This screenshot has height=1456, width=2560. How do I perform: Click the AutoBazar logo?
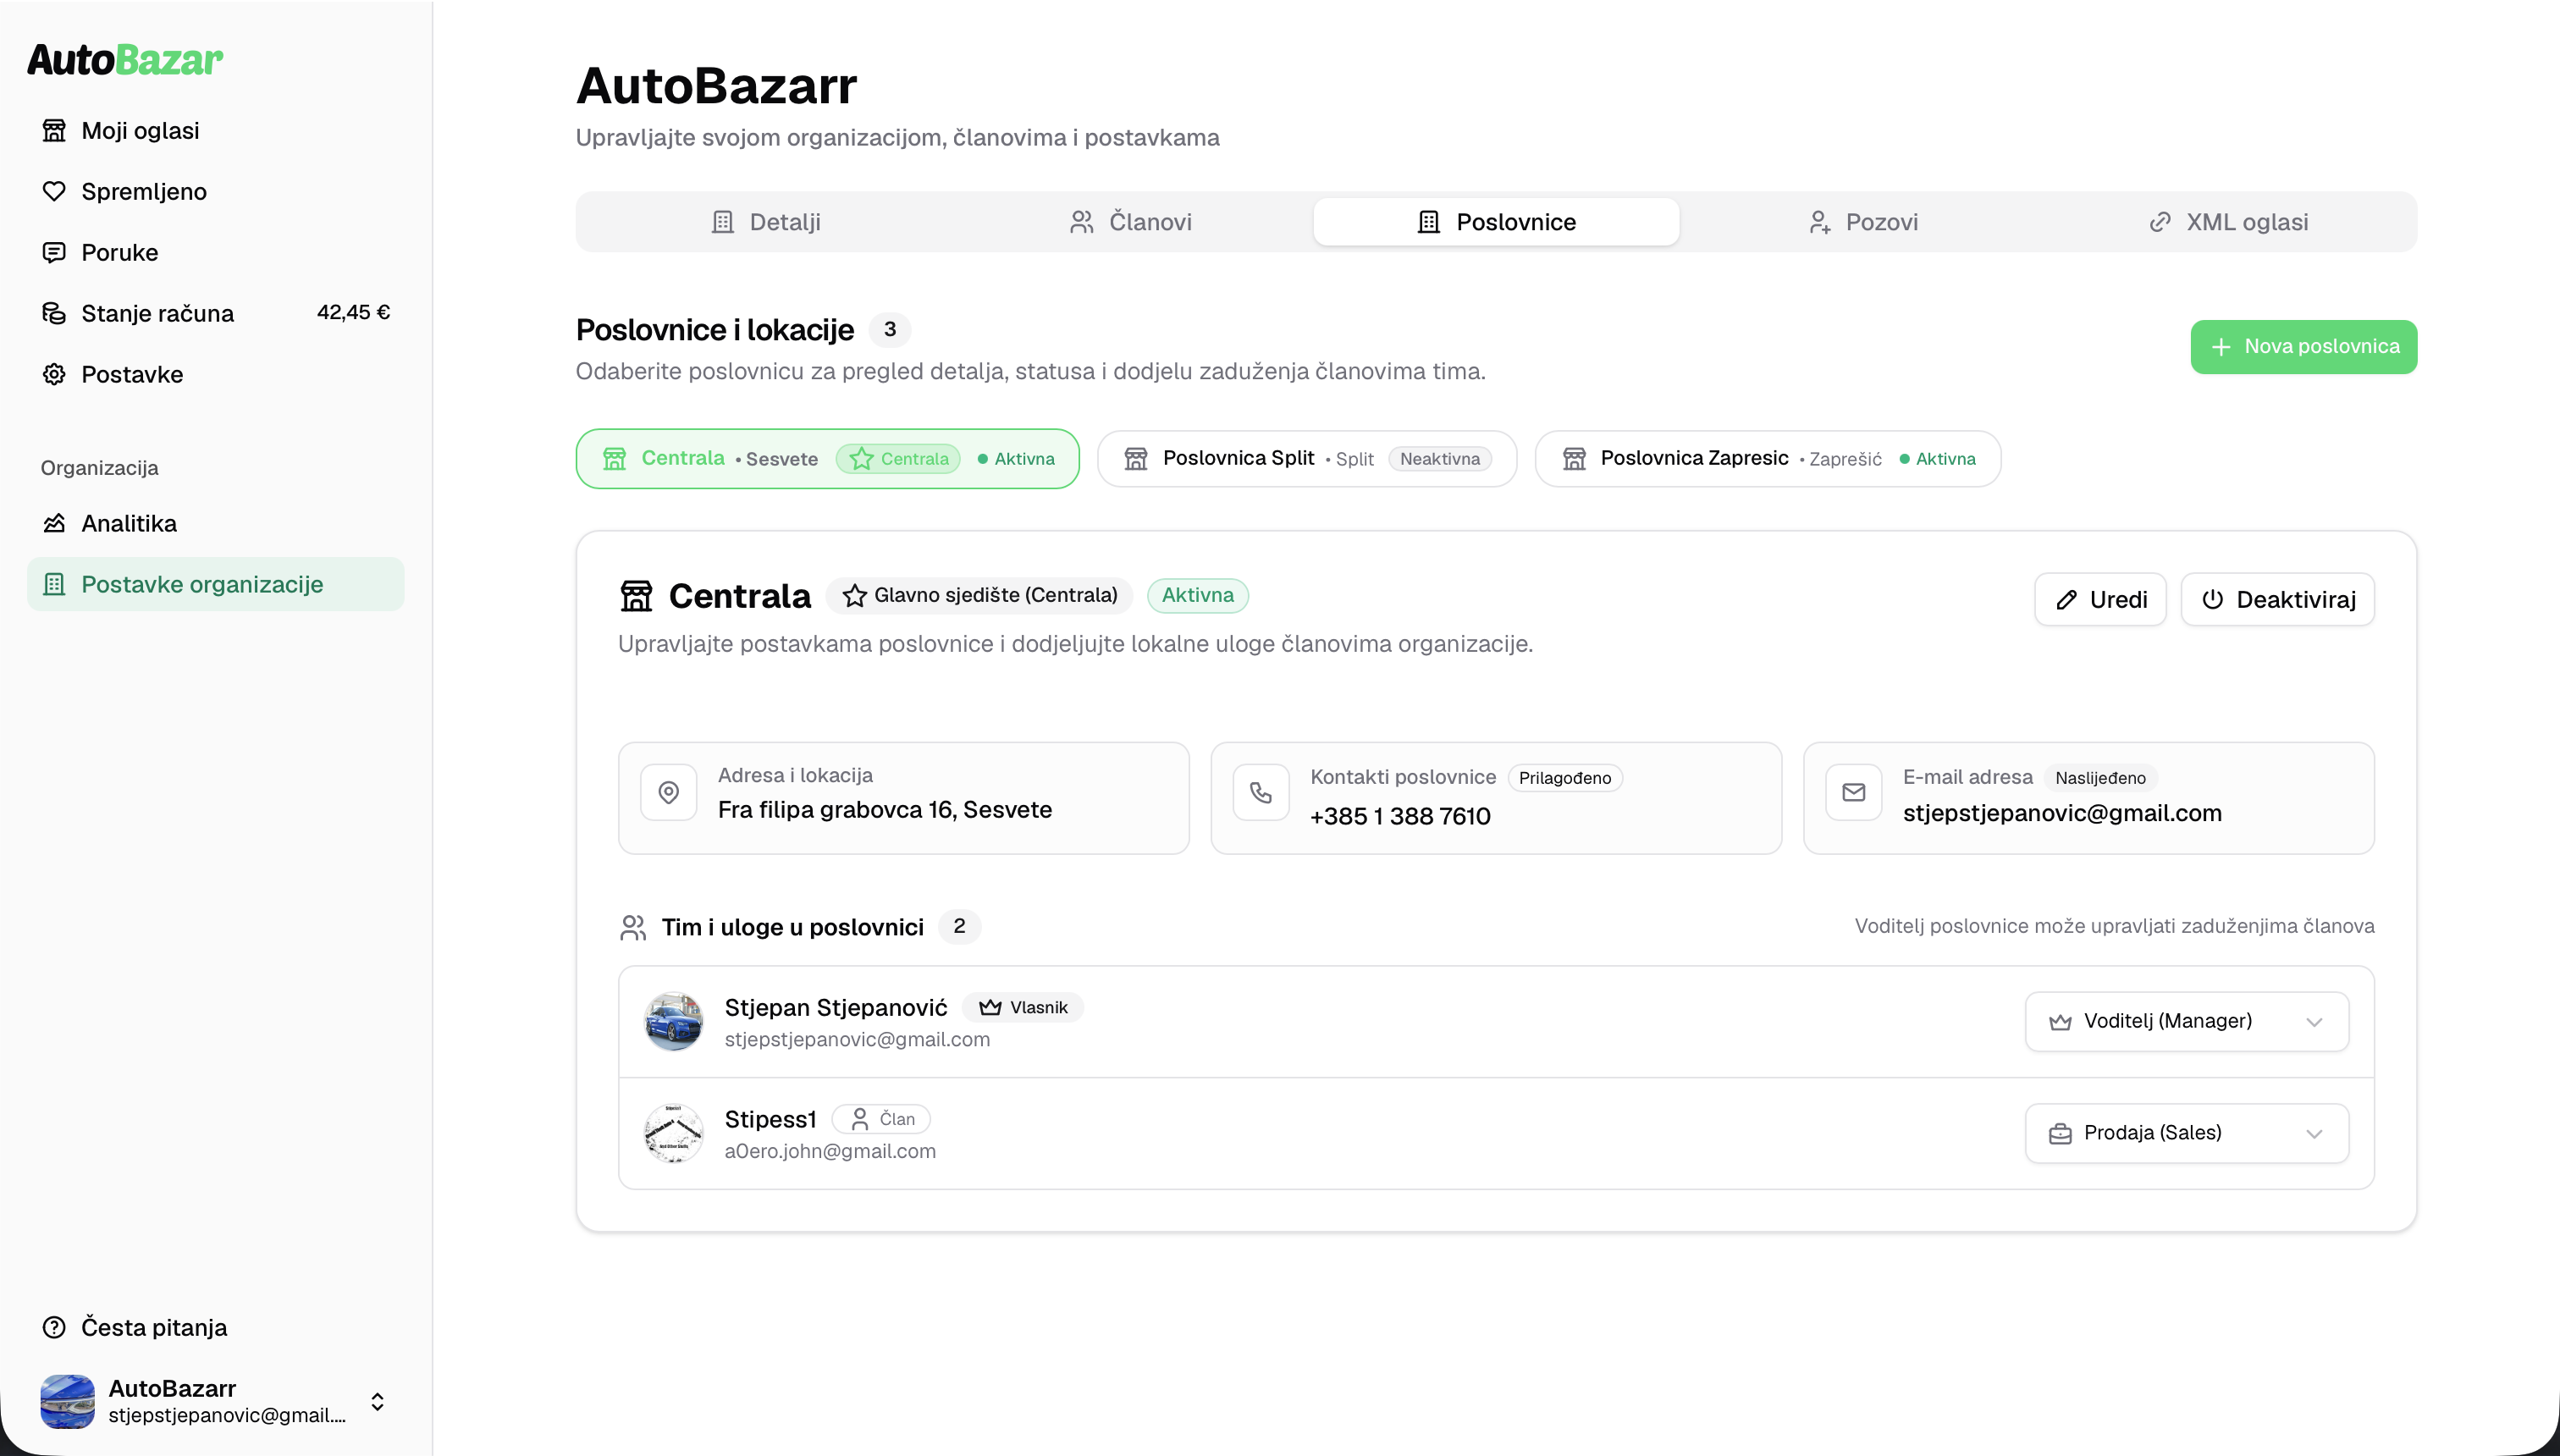coord(125,59)
